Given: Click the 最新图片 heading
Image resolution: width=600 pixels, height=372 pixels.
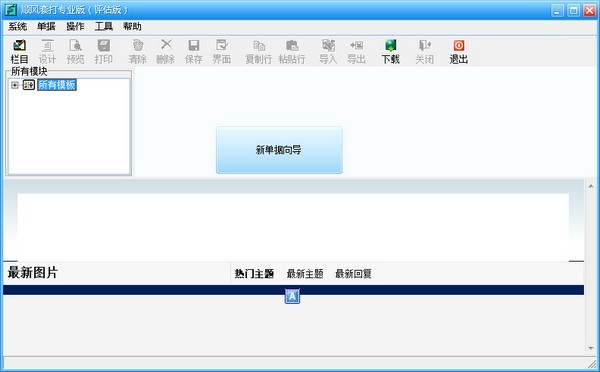Looking at the screenshot, I should point(33,273).
